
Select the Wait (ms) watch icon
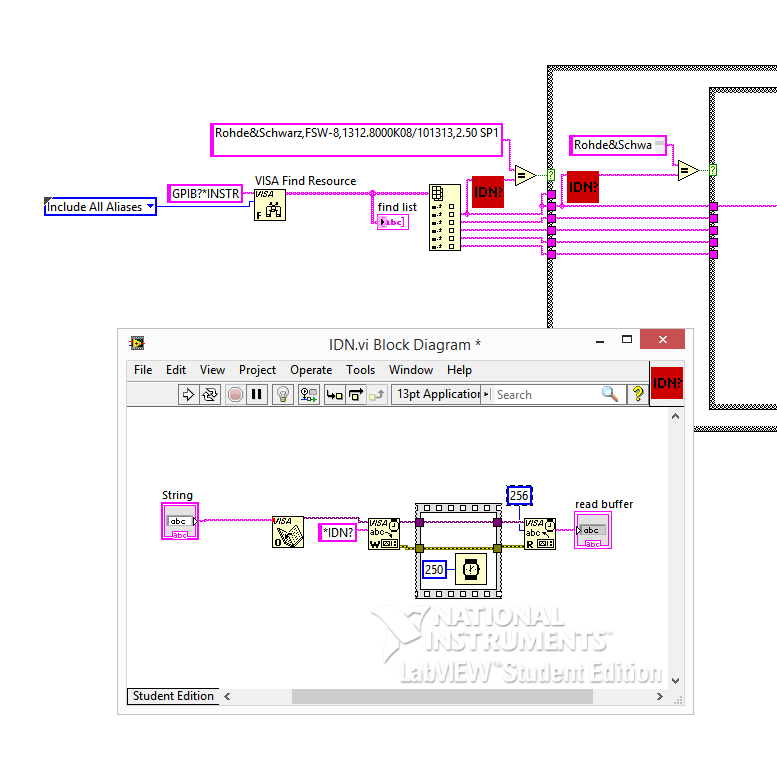[471, 569]
